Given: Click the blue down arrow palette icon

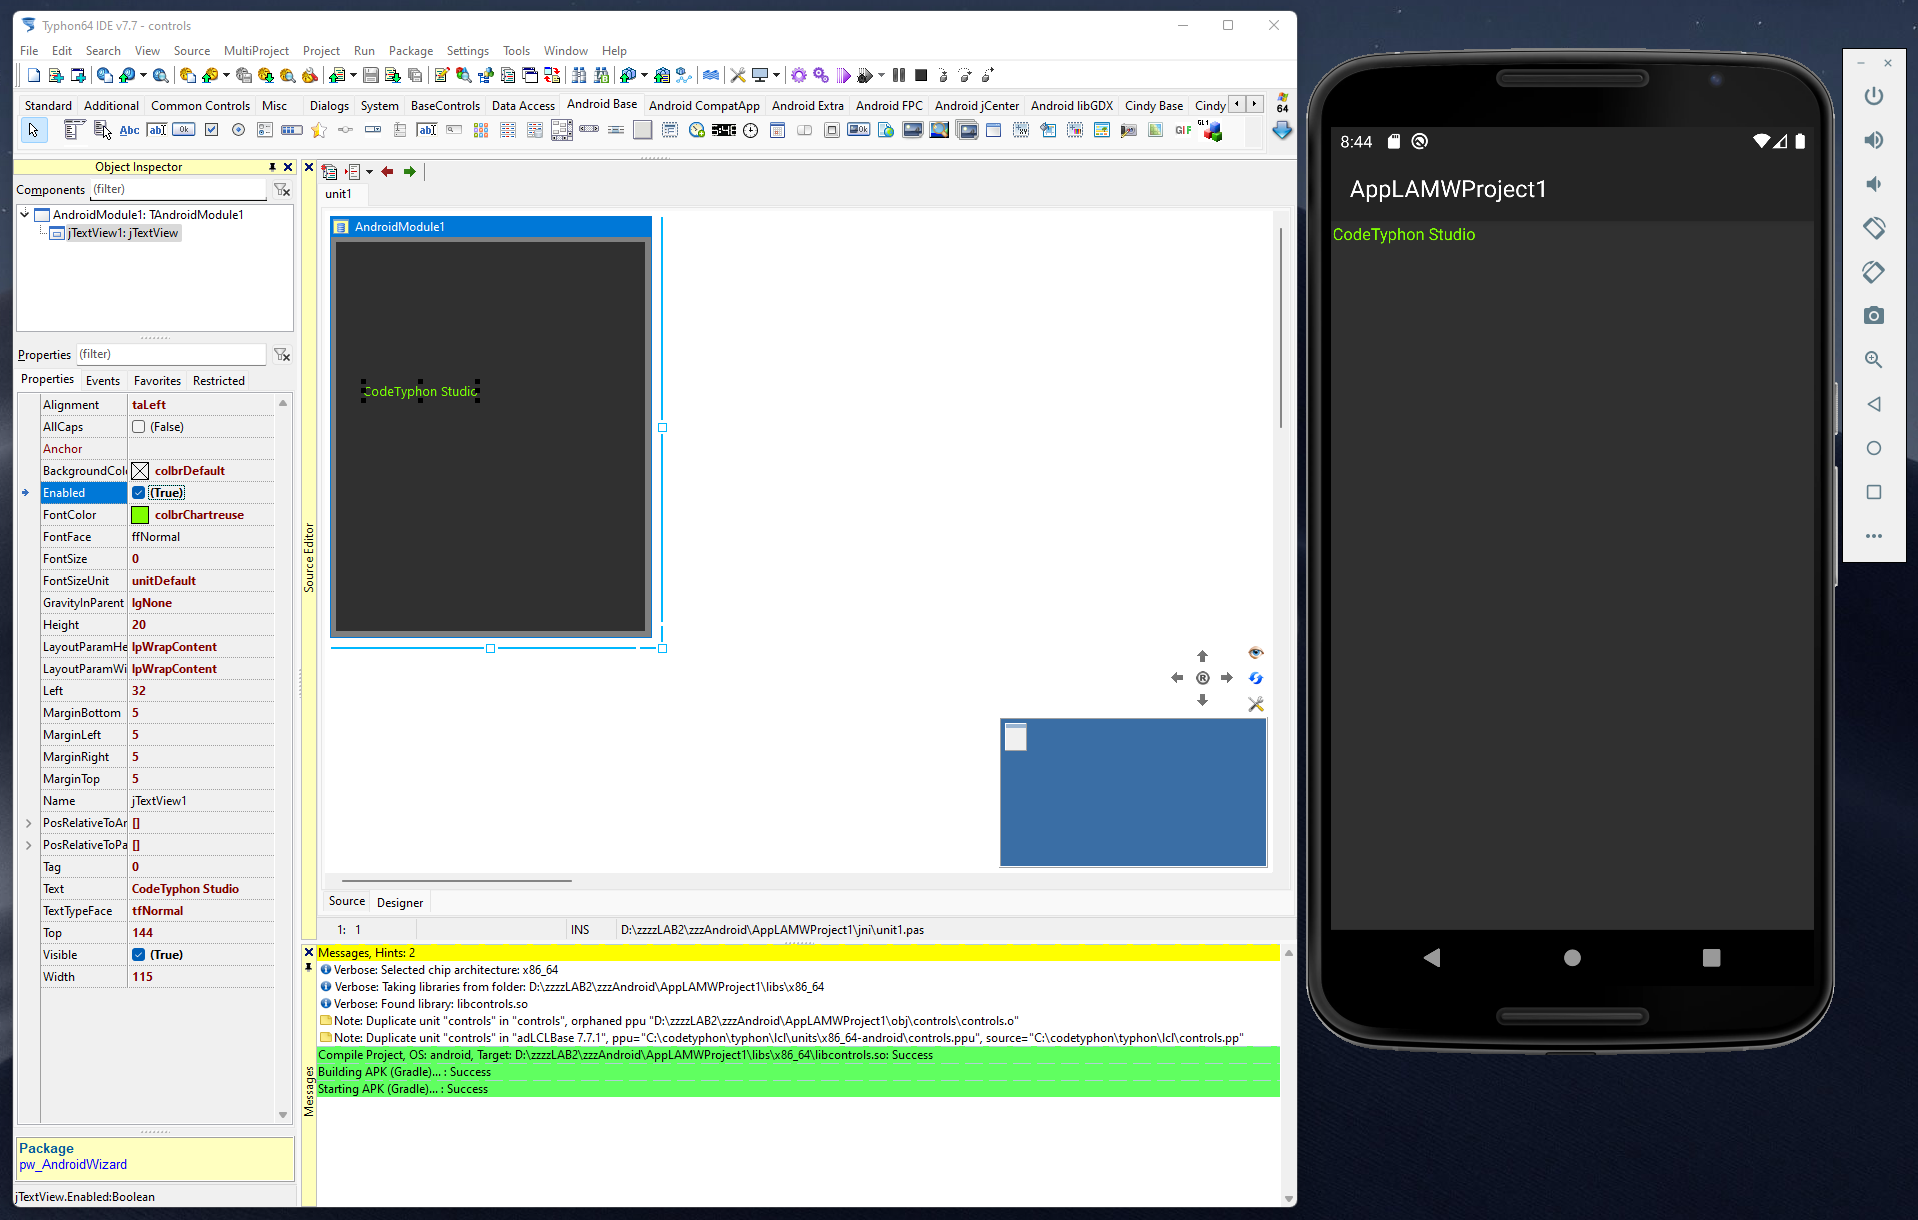Looking at the screenshot, I should tap(1282, 130).
